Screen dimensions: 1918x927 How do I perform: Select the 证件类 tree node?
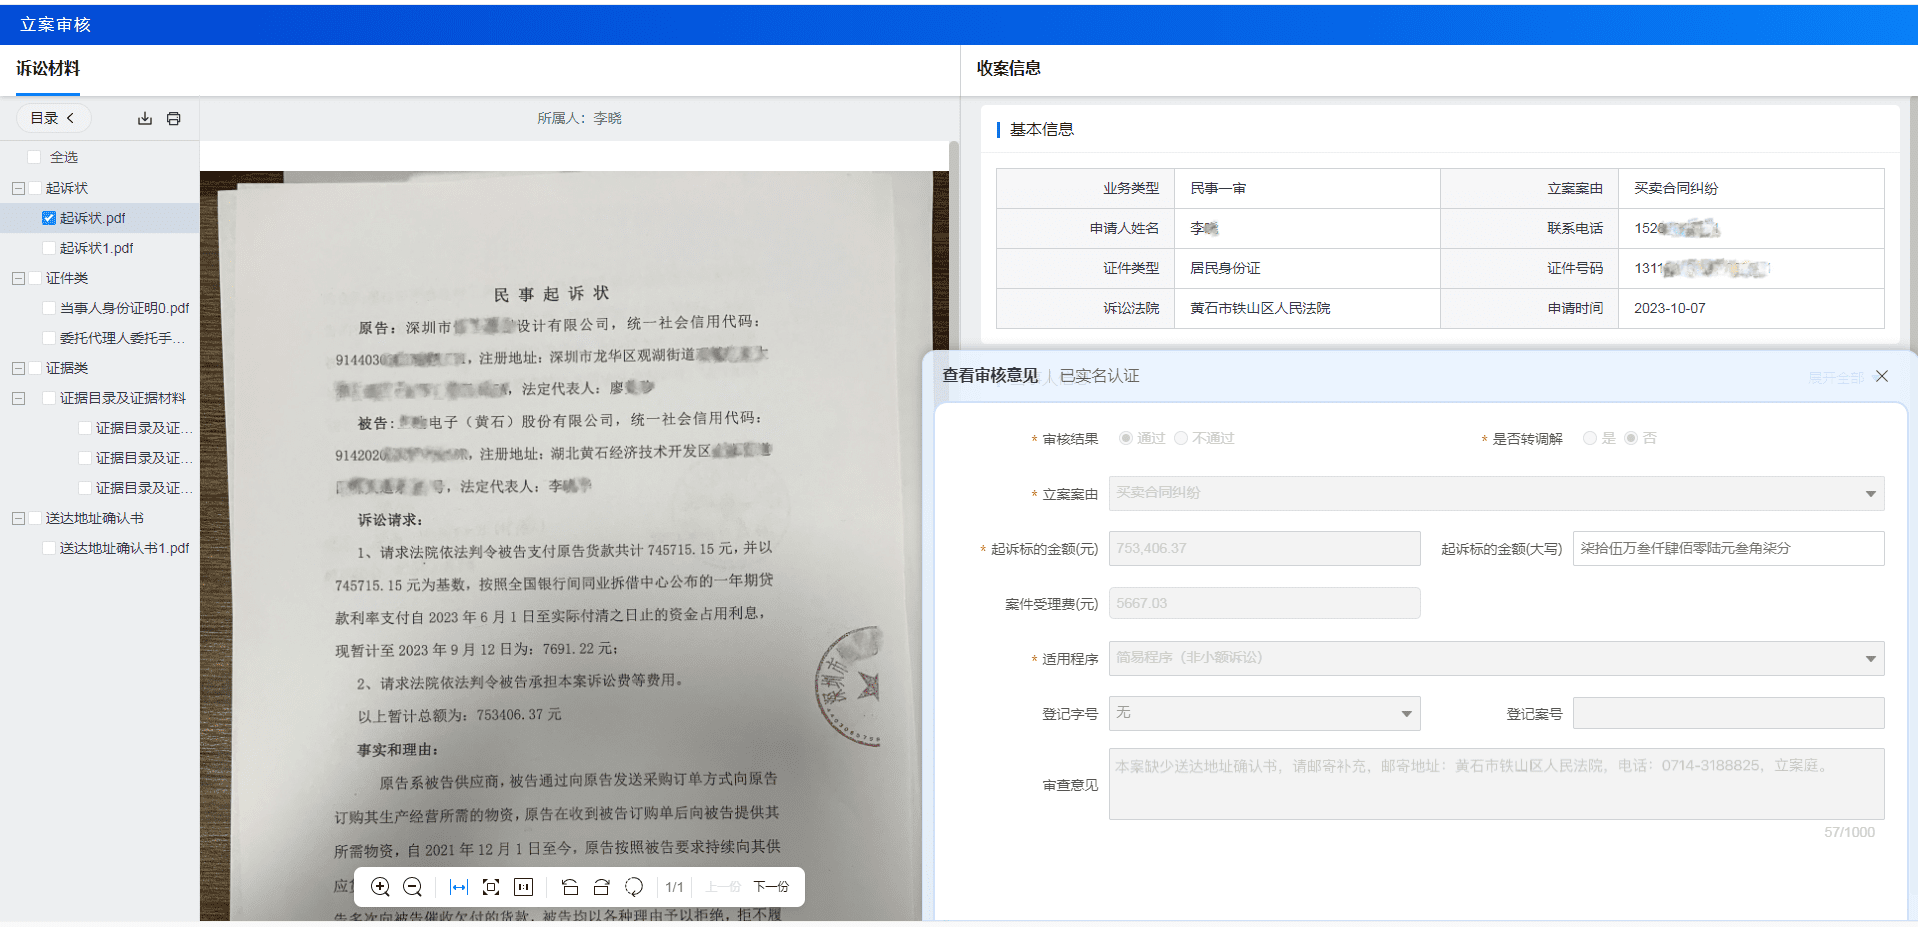[67, 278]
